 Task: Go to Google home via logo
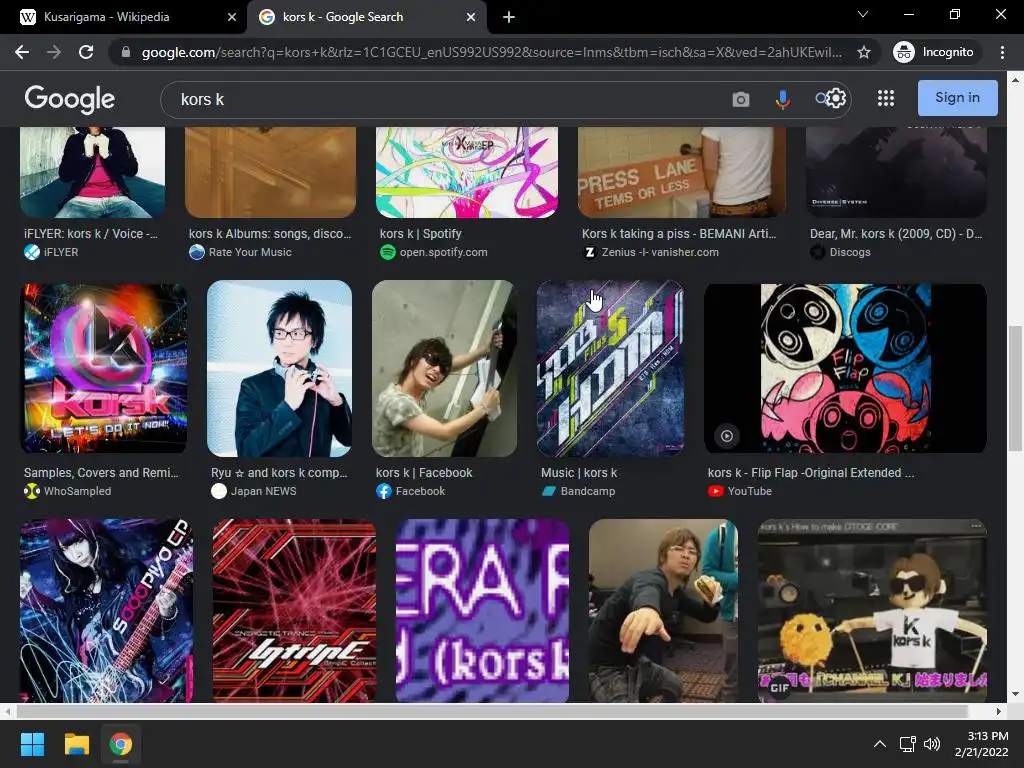pyautogui.click(x=69, y=99)
